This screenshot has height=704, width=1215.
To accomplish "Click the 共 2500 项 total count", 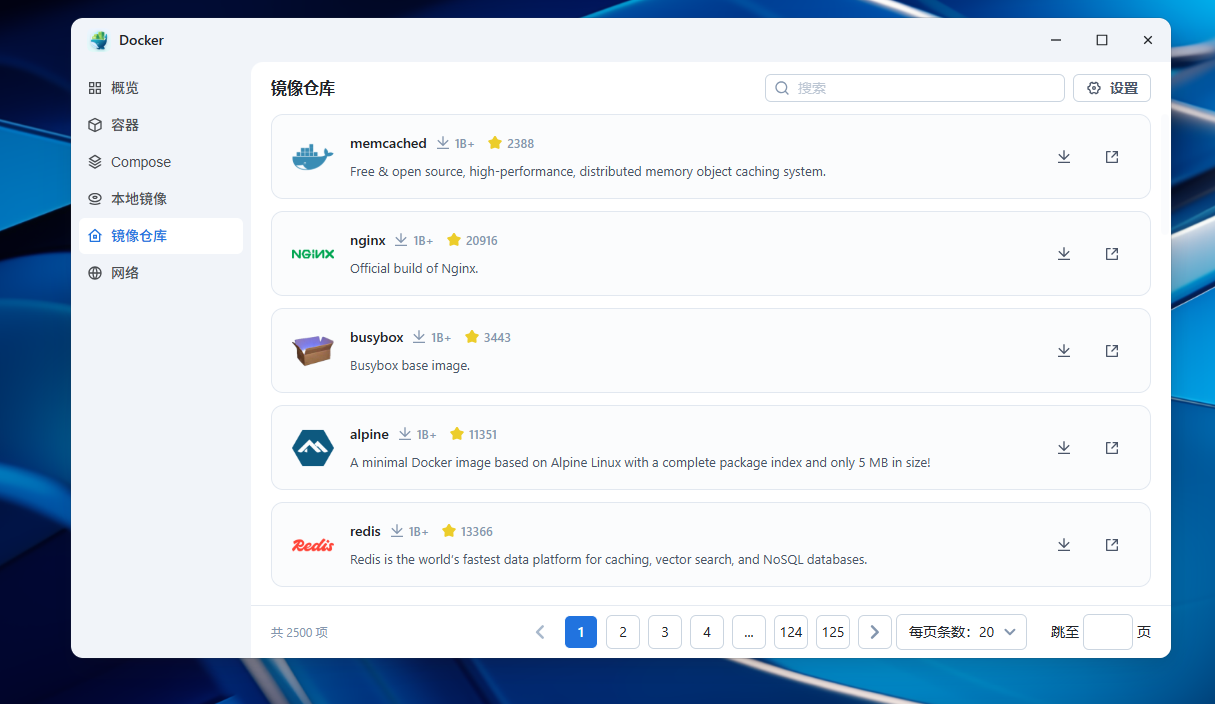I will tap(299, 633).
